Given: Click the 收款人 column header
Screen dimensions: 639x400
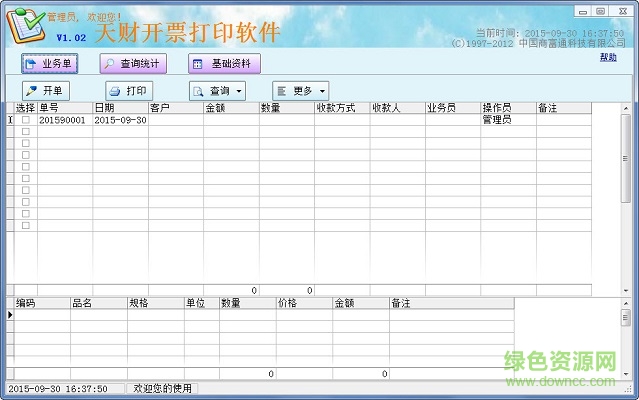Looking at the screenshot, I should (397, 108).
